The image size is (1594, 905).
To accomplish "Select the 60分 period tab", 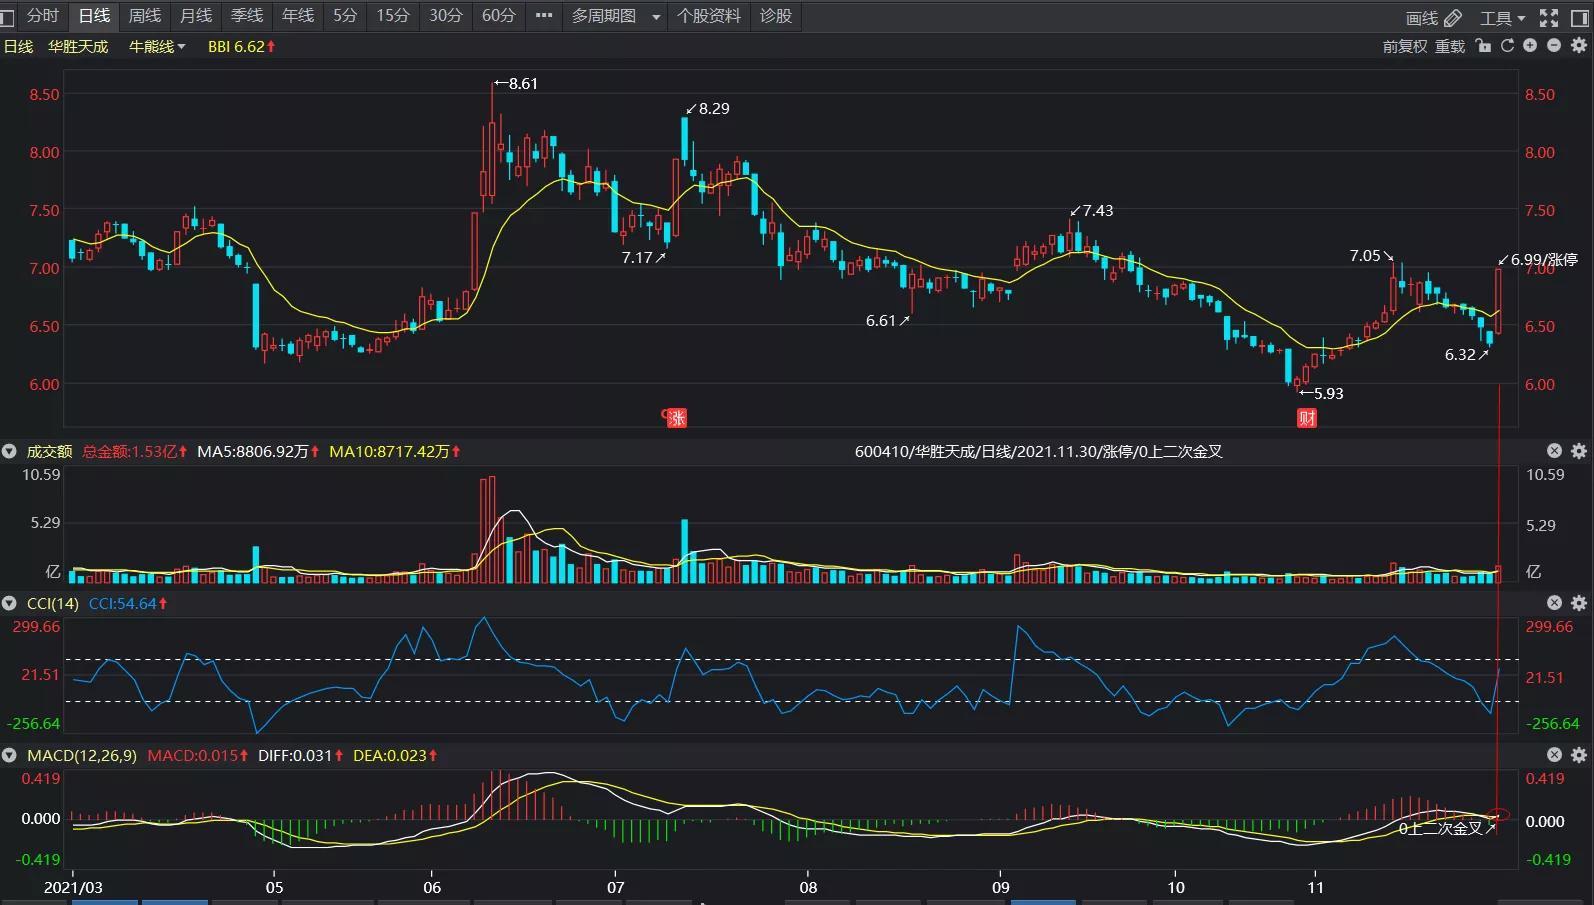I will [x=498, y=16].
